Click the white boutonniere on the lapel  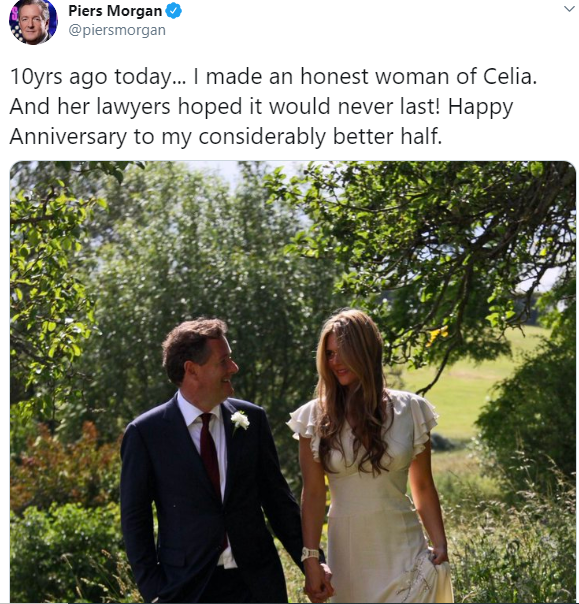240,421
